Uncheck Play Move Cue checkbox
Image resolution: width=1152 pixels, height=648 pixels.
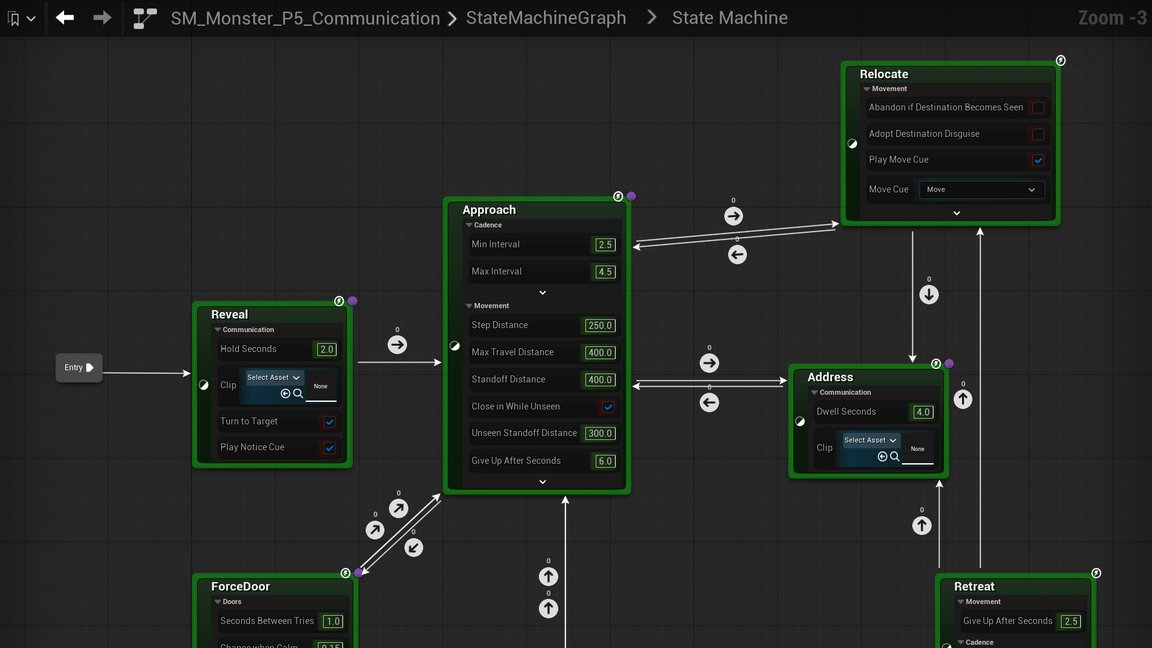tap(1037, 160)
